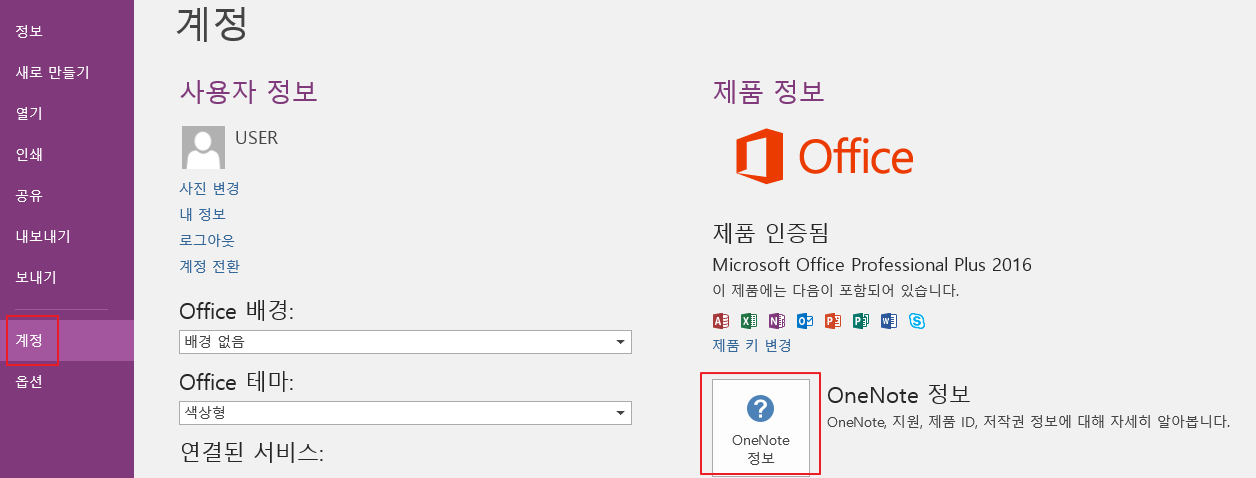This screenshot has width=1256, height=478.
Task: Select the 내보내기 menu item
Action: point(67,236)
